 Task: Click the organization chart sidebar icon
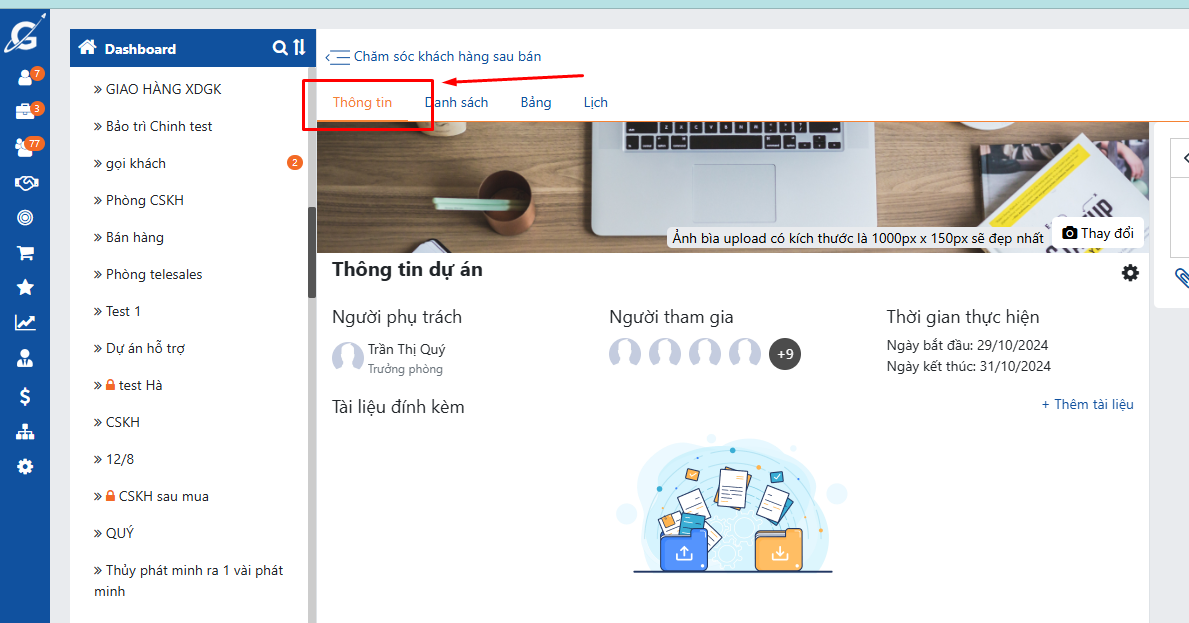[25, 432]
